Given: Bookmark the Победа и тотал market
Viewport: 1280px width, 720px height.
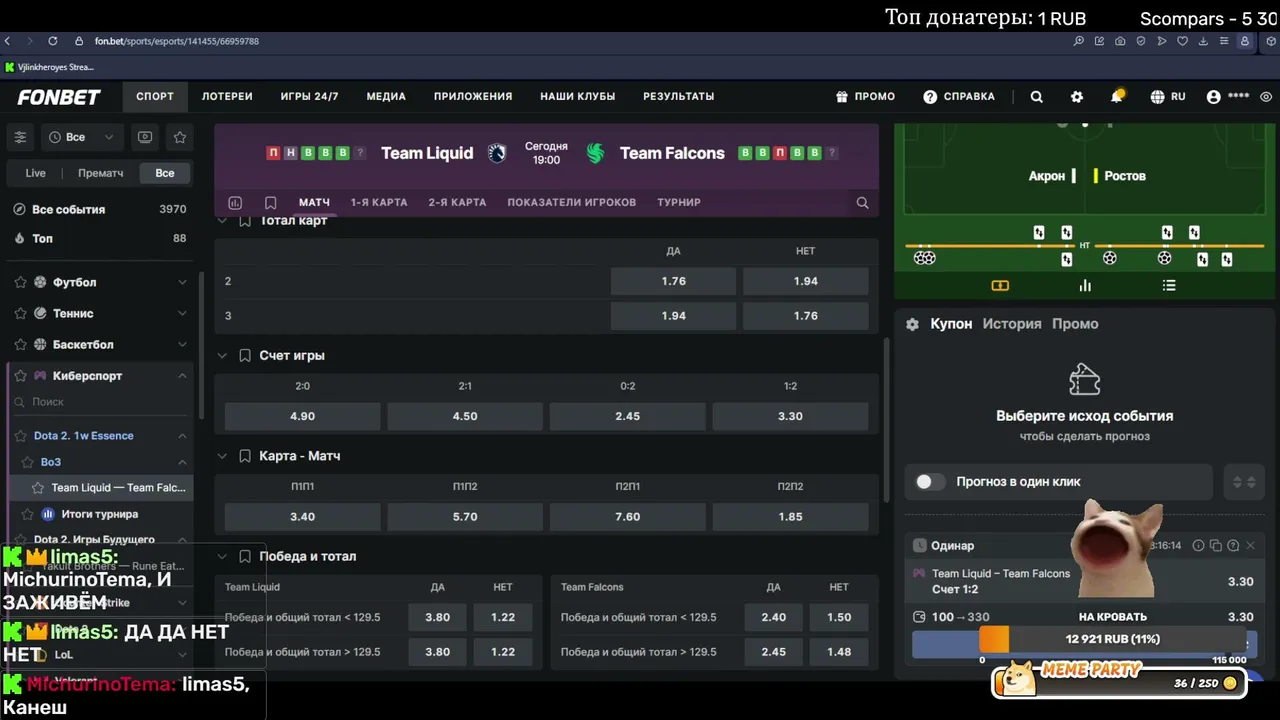Looking at the screenshot, I should click(245, 556).
